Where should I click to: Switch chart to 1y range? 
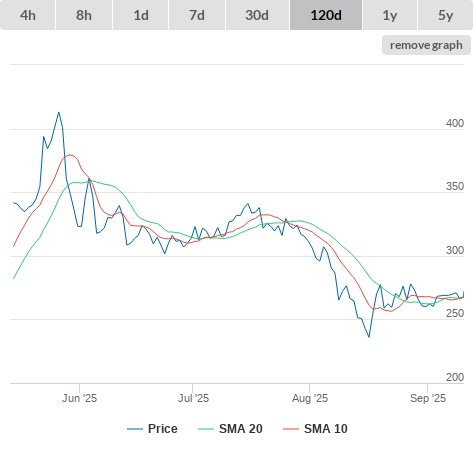(390, 15)
